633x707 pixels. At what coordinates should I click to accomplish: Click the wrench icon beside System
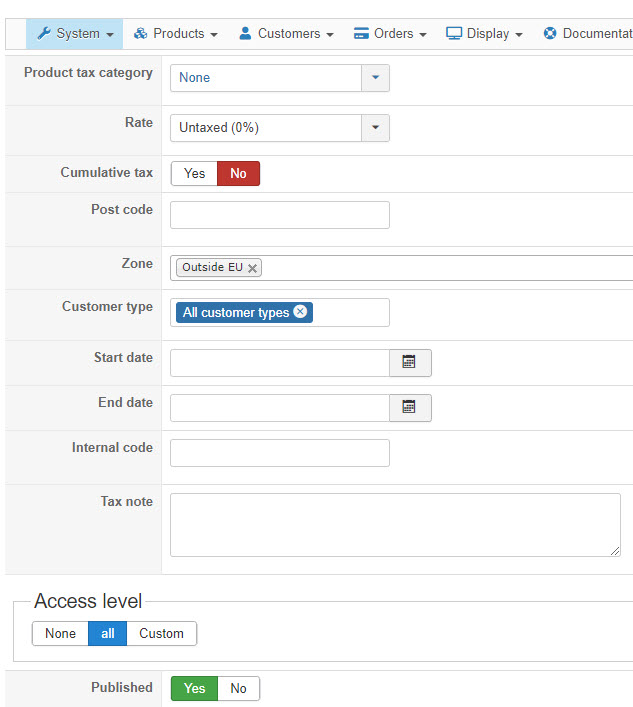click(44, 34)
